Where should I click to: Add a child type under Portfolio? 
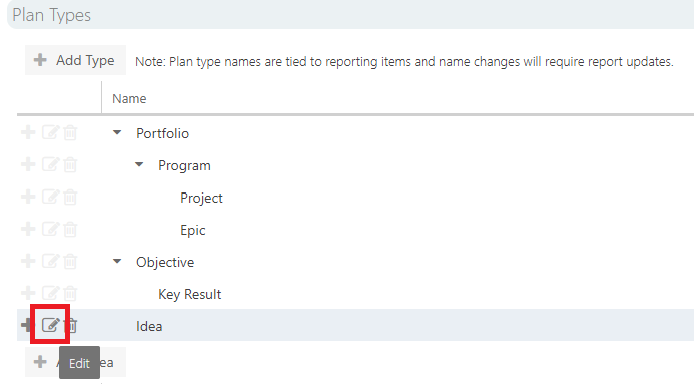tap(28, 132)
